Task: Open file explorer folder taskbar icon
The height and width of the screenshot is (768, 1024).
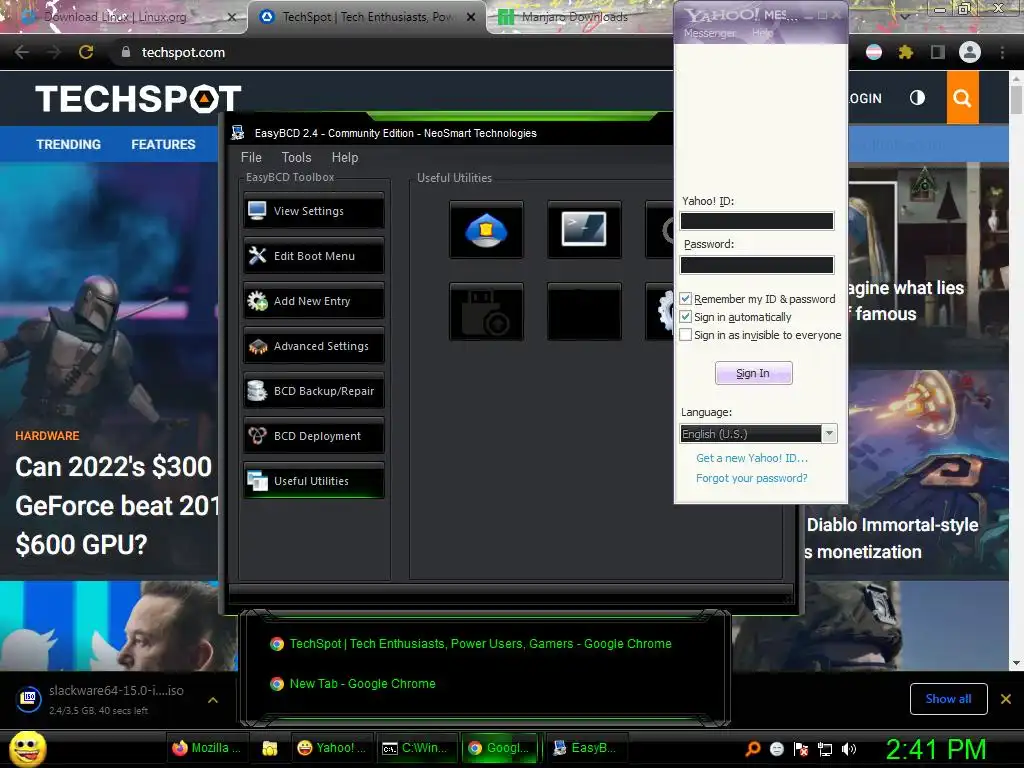Action: point(269,748)
